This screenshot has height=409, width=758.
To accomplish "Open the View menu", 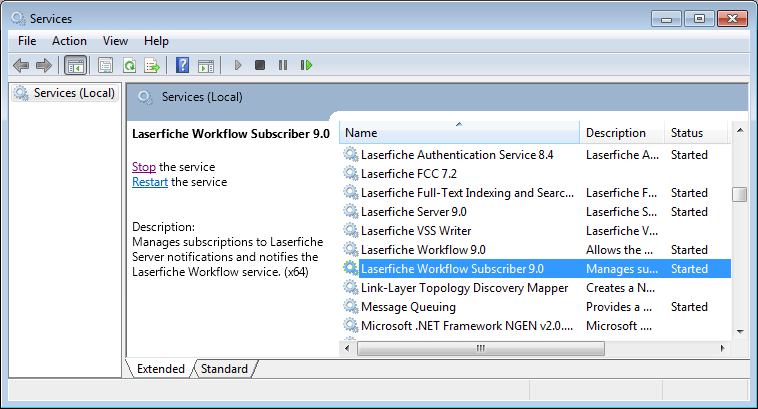I will 115,41.
